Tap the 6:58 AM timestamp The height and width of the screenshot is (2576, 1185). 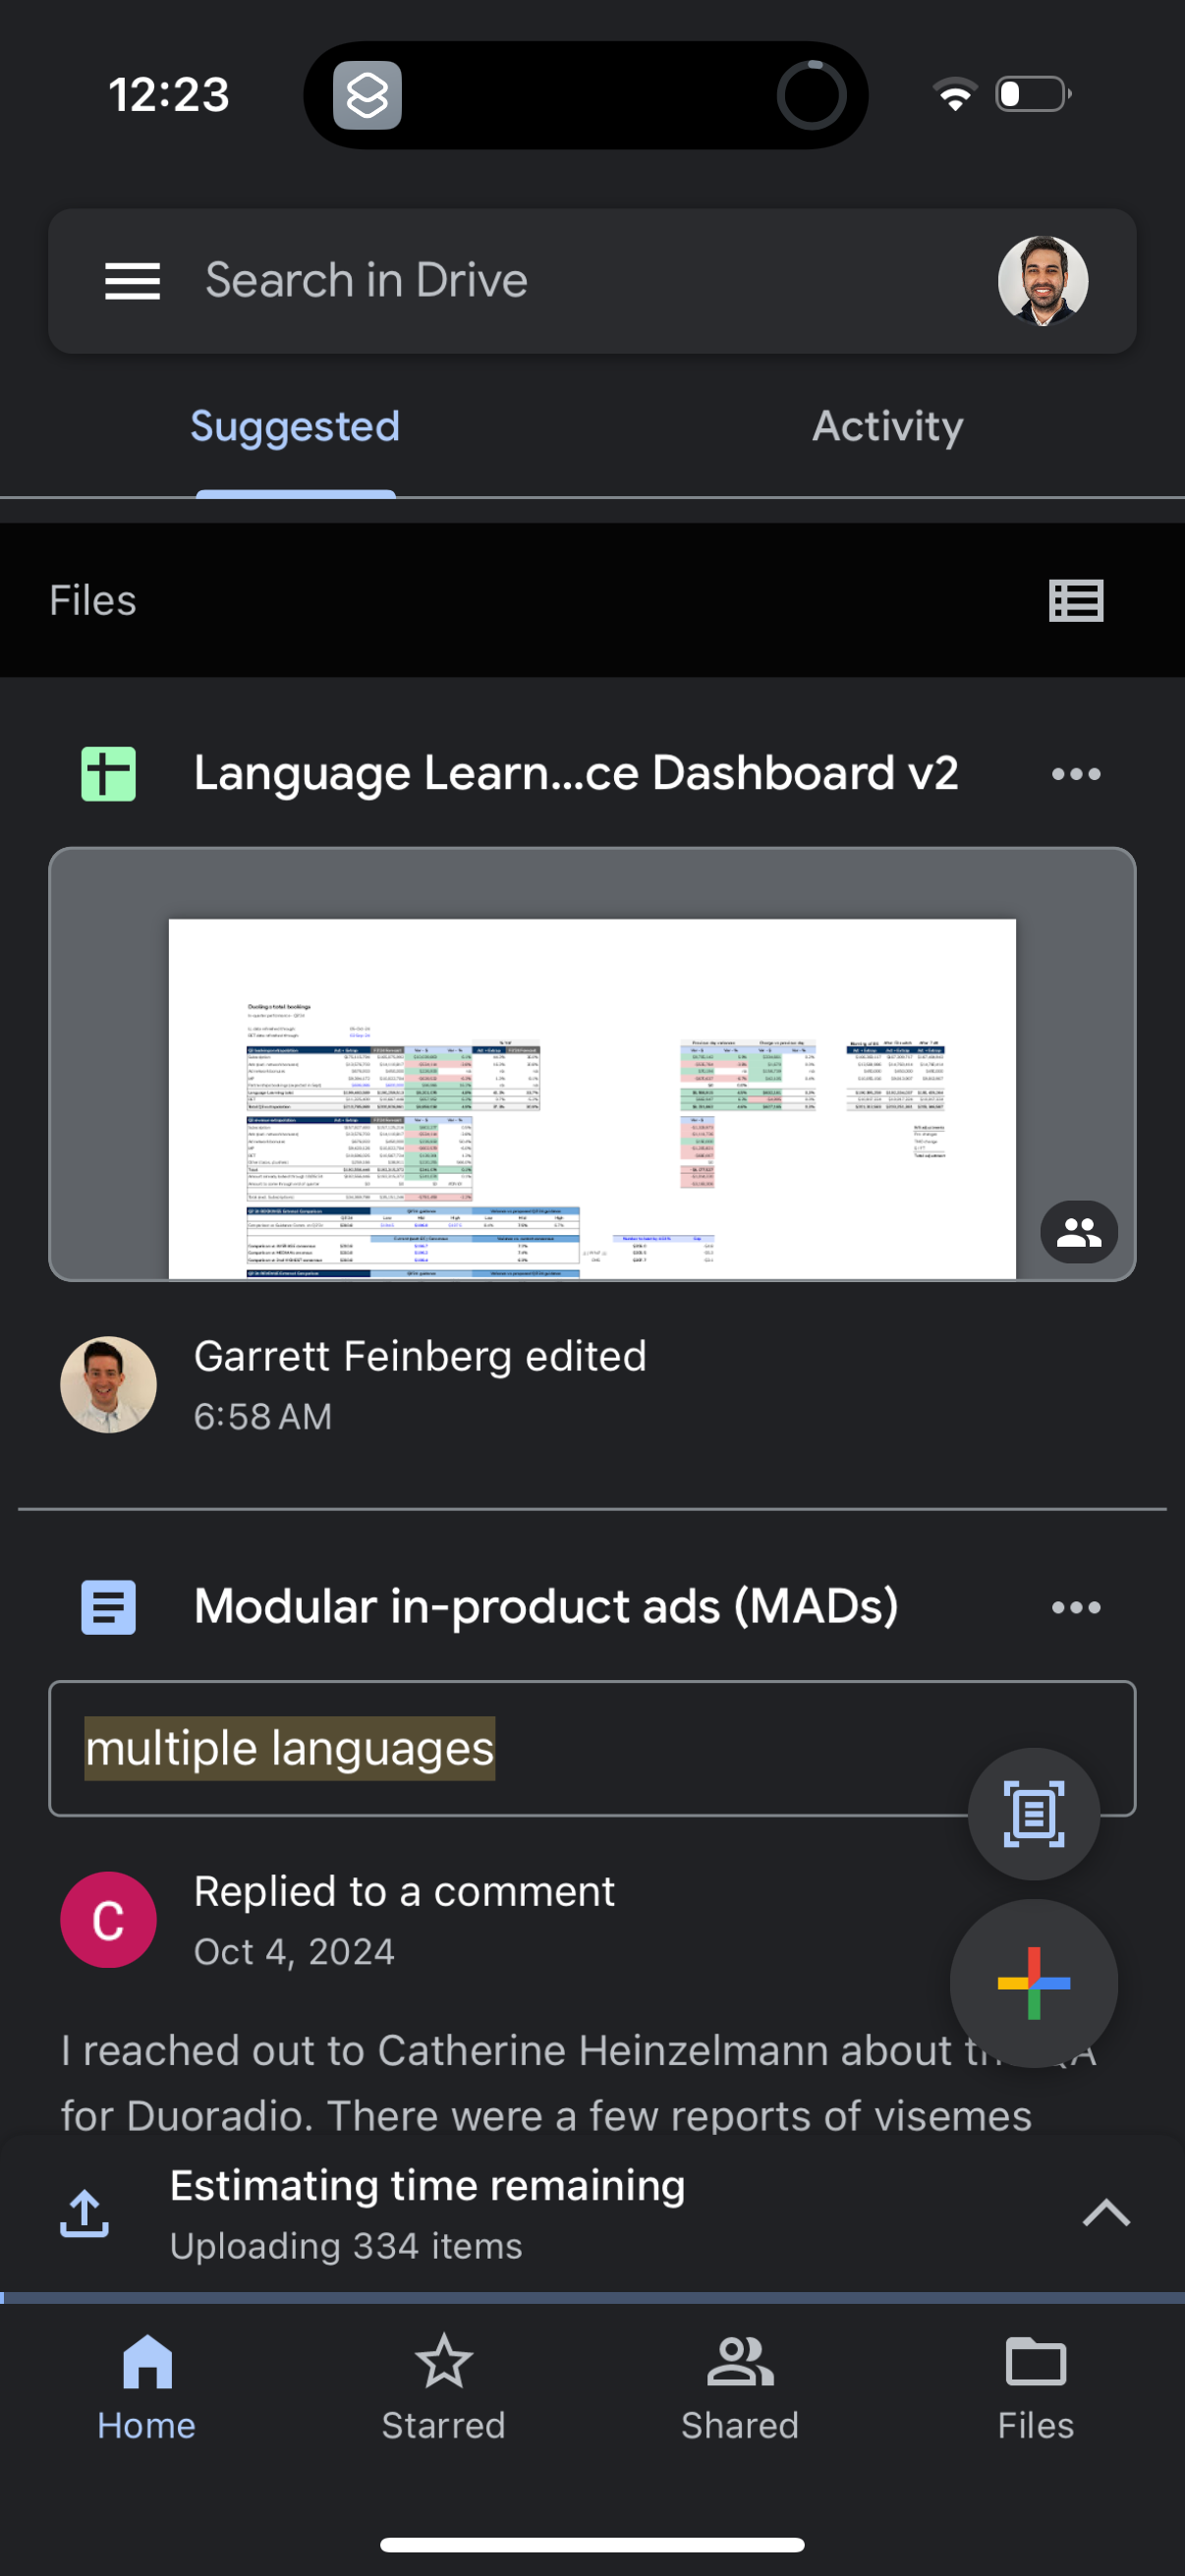click(x=262, y=1417)
